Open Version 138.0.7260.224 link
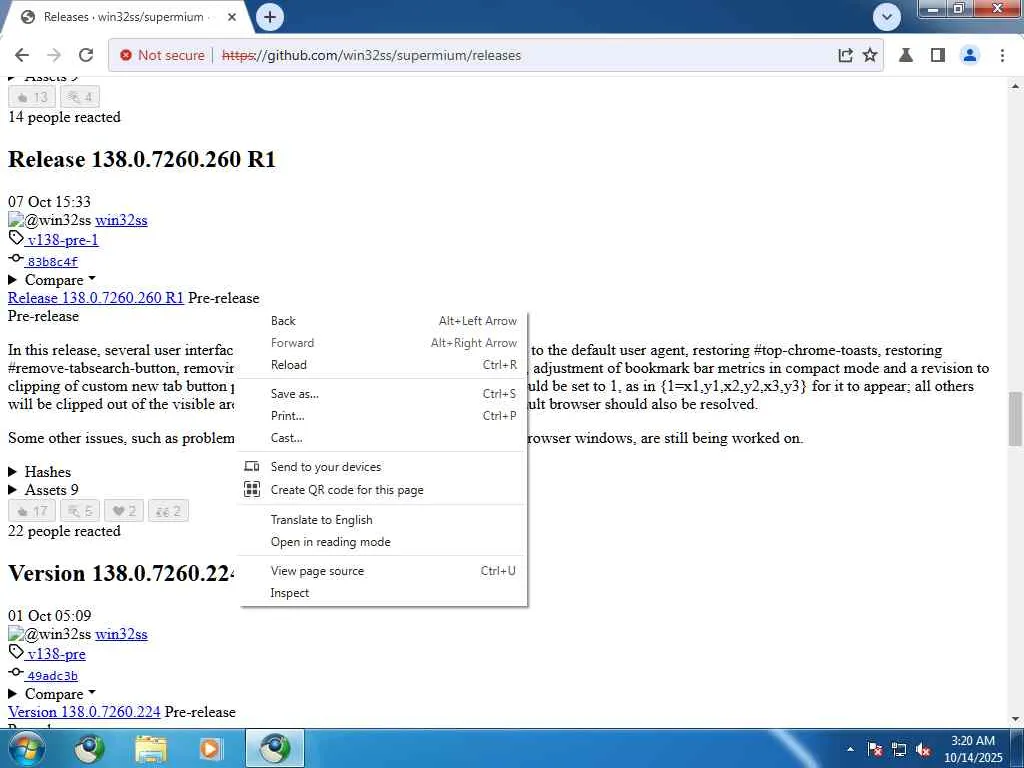This screenshot has height=768, width=1024. [84, 712]
